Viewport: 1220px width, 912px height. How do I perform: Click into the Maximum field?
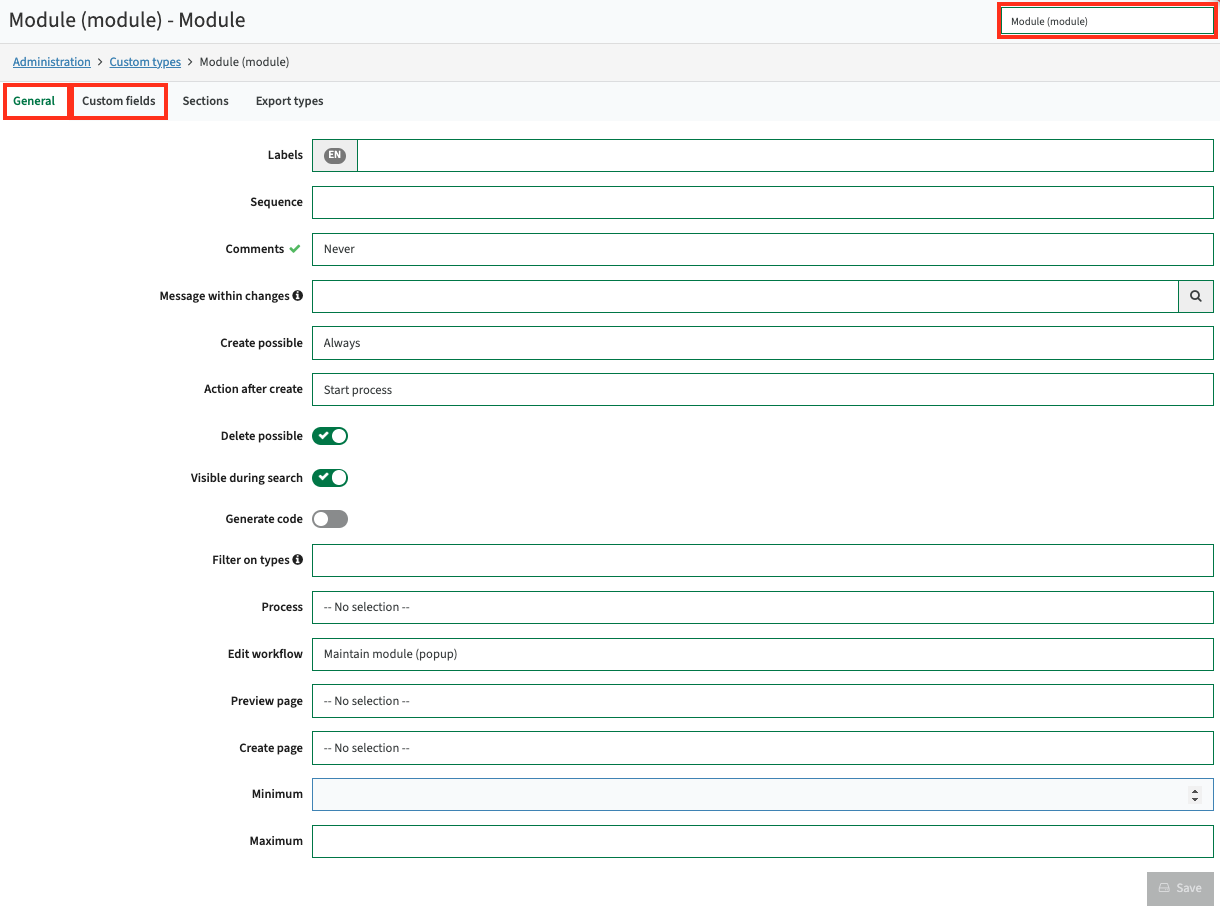(763, 841)
